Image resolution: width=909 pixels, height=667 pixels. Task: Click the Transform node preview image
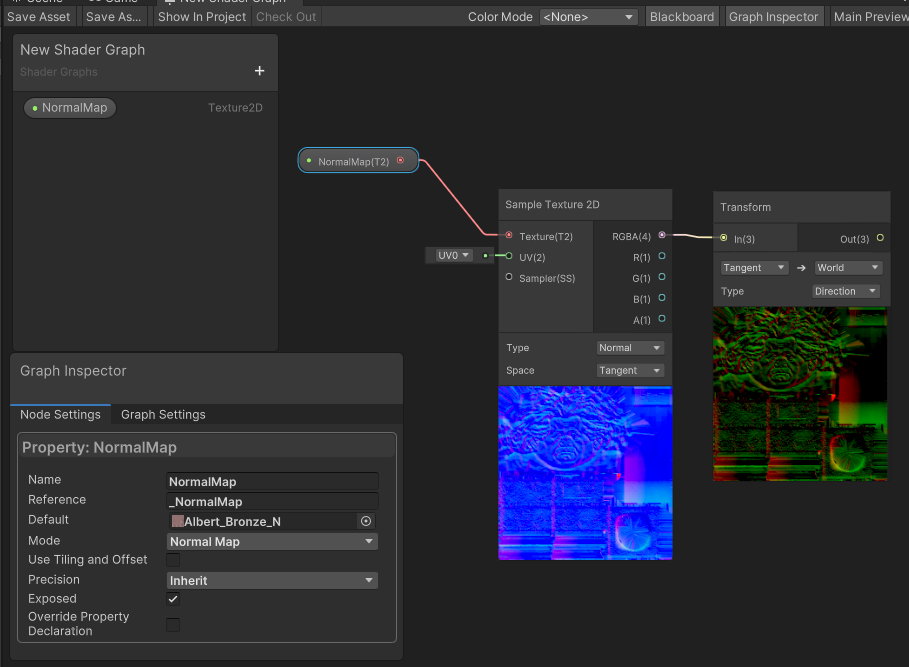800,394
